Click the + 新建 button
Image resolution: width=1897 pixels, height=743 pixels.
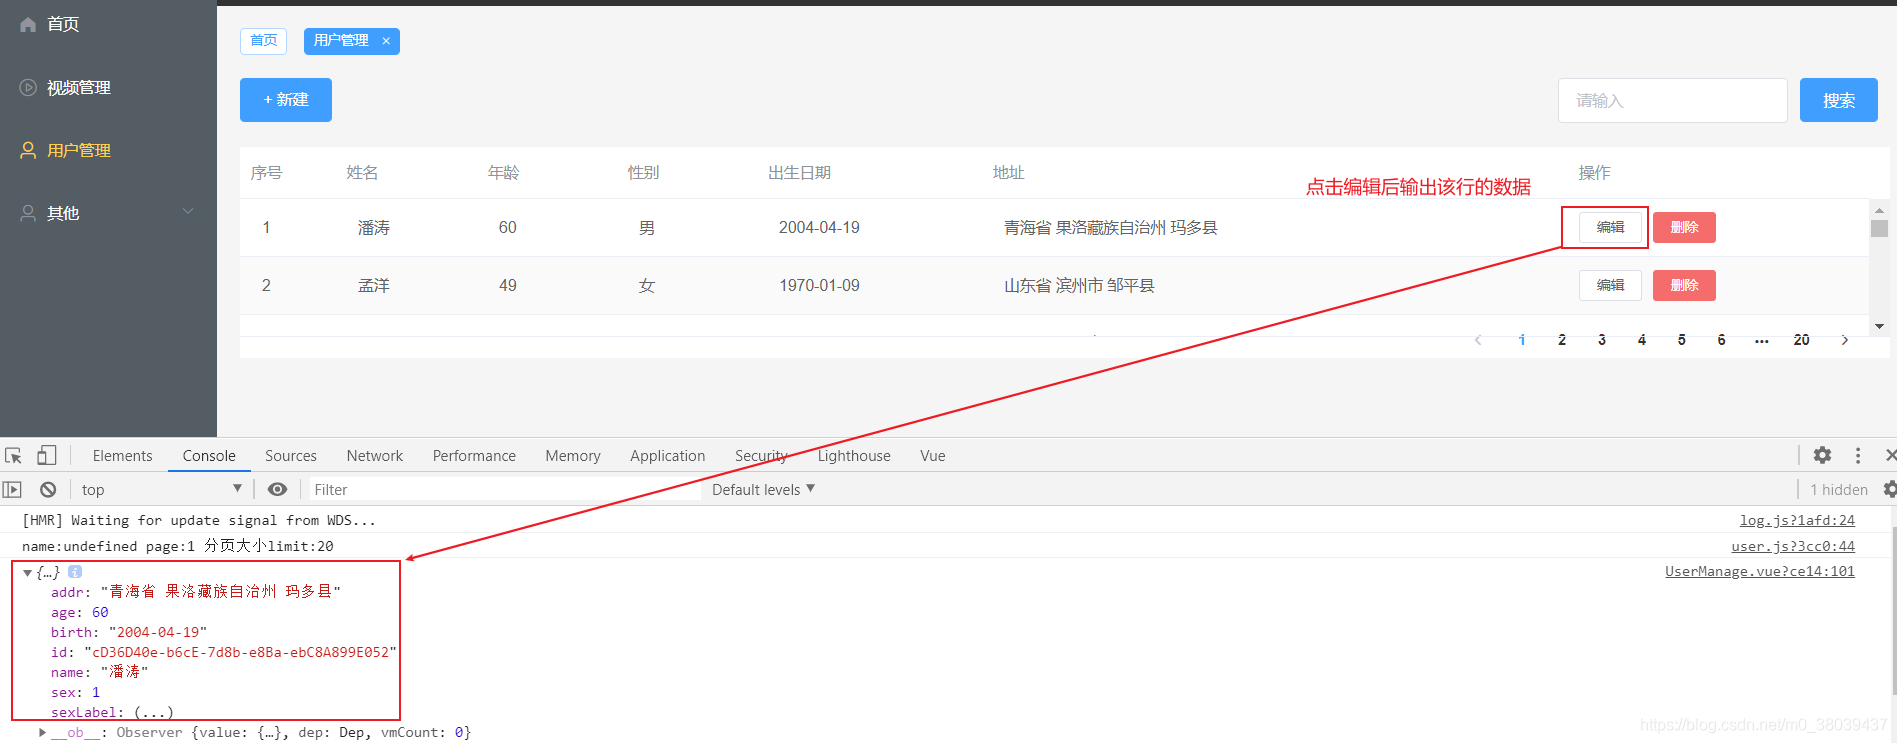point(286,100)
